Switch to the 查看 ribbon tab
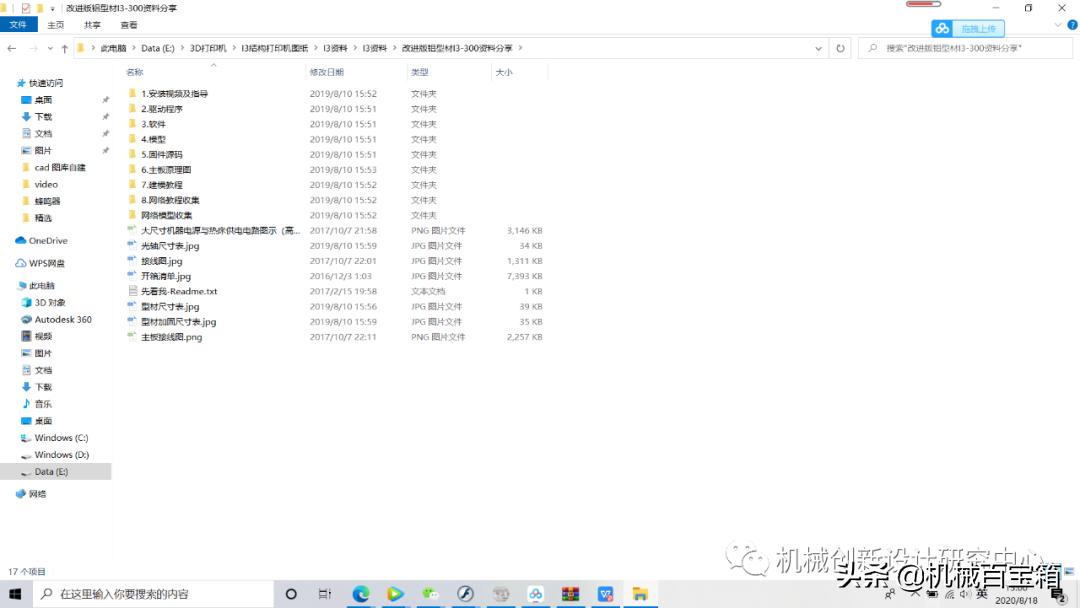Screen dimensions: 1080x608 coord(128,25)
